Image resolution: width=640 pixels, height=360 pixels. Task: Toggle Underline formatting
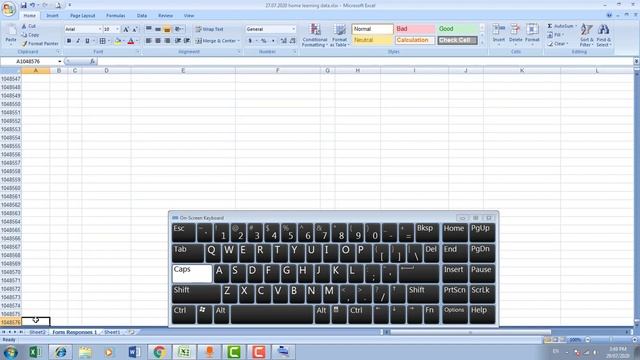(x=87, y=41)
